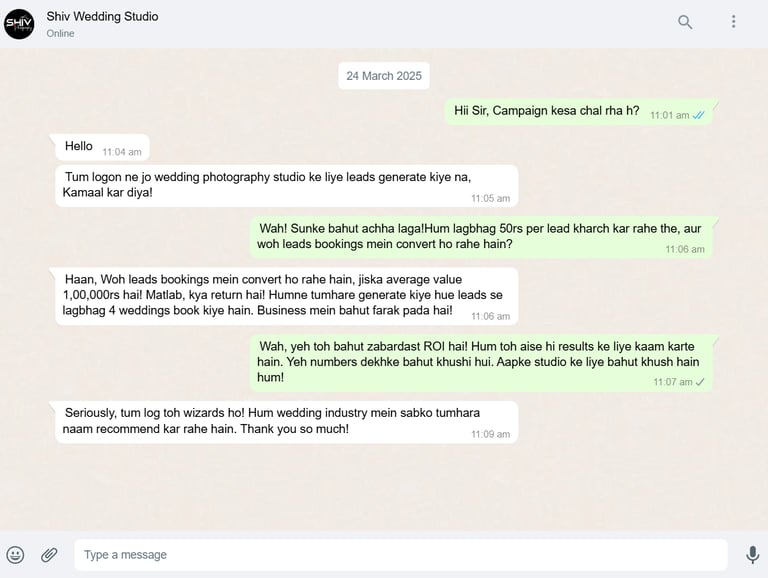Click the Shiv Wedding Studio profile picture

pos(19,24)
